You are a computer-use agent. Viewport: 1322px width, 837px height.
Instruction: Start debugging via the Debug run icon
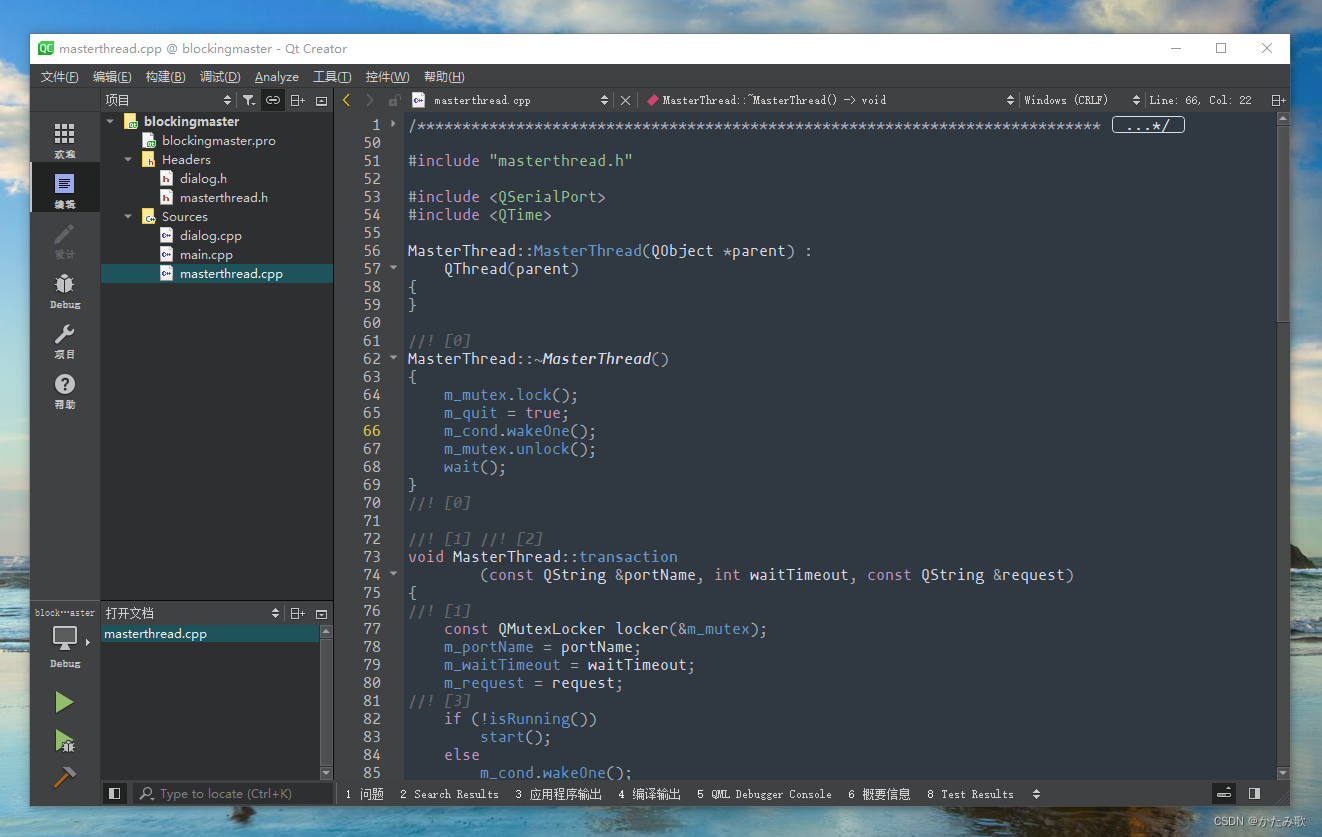point(64,740)
